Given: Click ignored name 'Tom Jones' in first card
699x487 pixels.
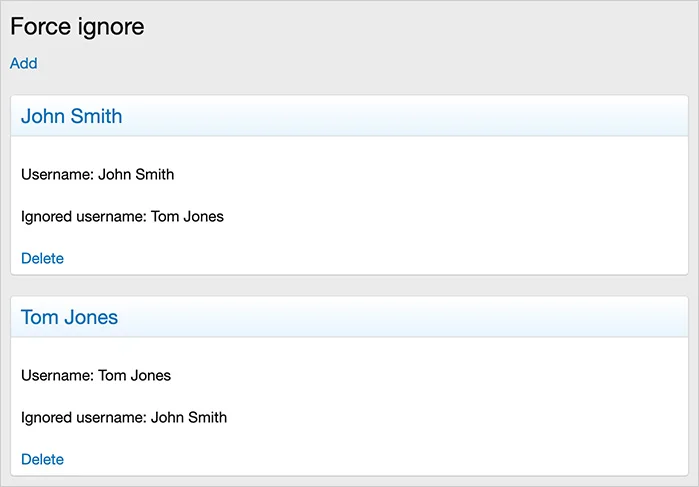Looking at the screenshot, I should pos(187,216).
